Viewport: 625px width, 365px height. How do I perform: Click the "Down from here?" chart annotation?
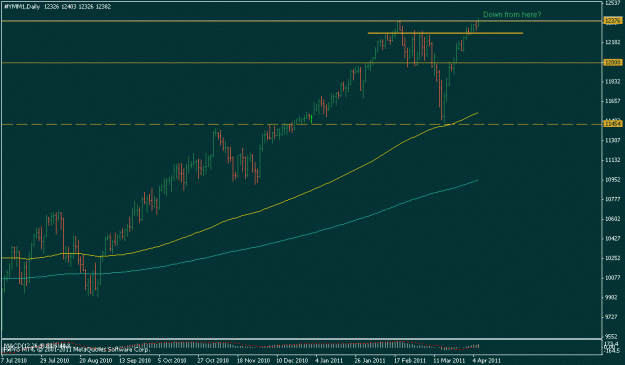512,15
